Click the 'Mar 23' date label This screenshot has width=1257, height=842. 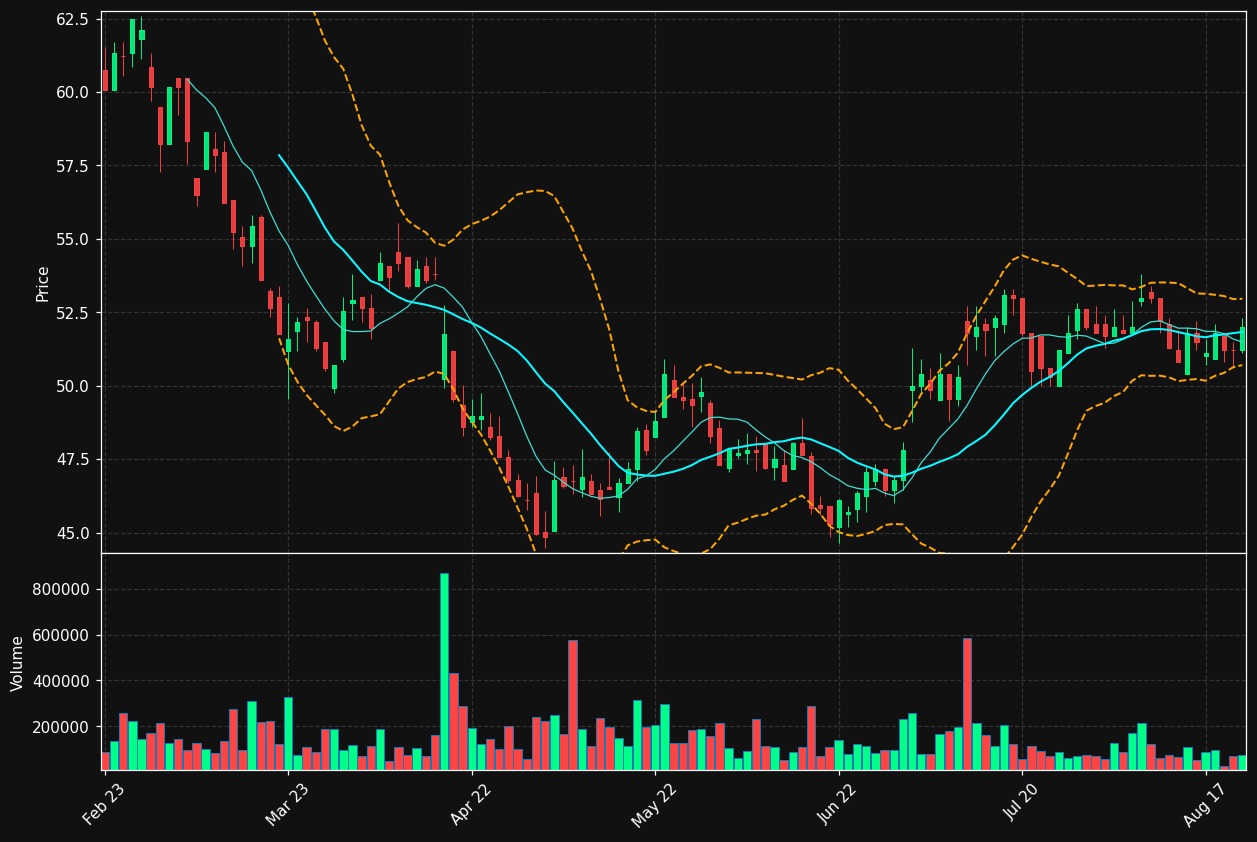coord(287,804)
